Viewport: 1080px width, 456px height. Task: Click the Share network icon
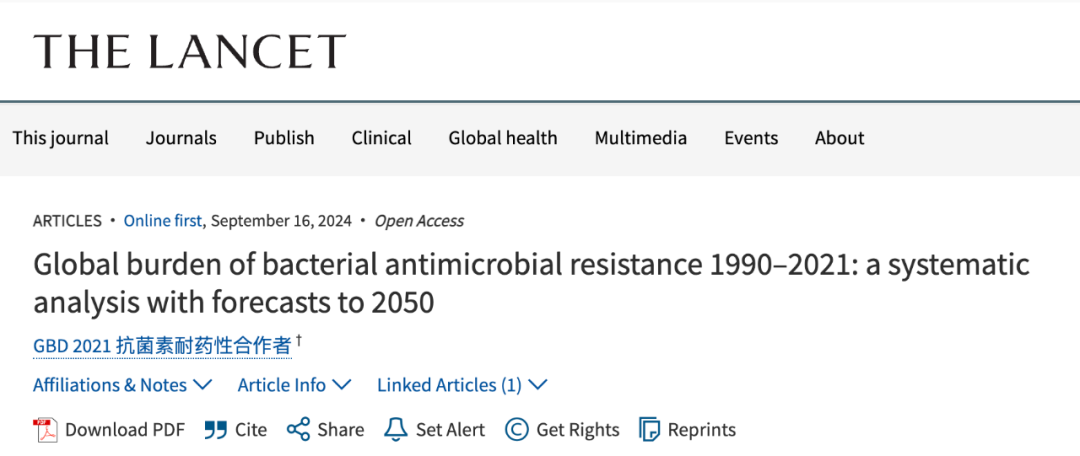(x=298, y=430)
